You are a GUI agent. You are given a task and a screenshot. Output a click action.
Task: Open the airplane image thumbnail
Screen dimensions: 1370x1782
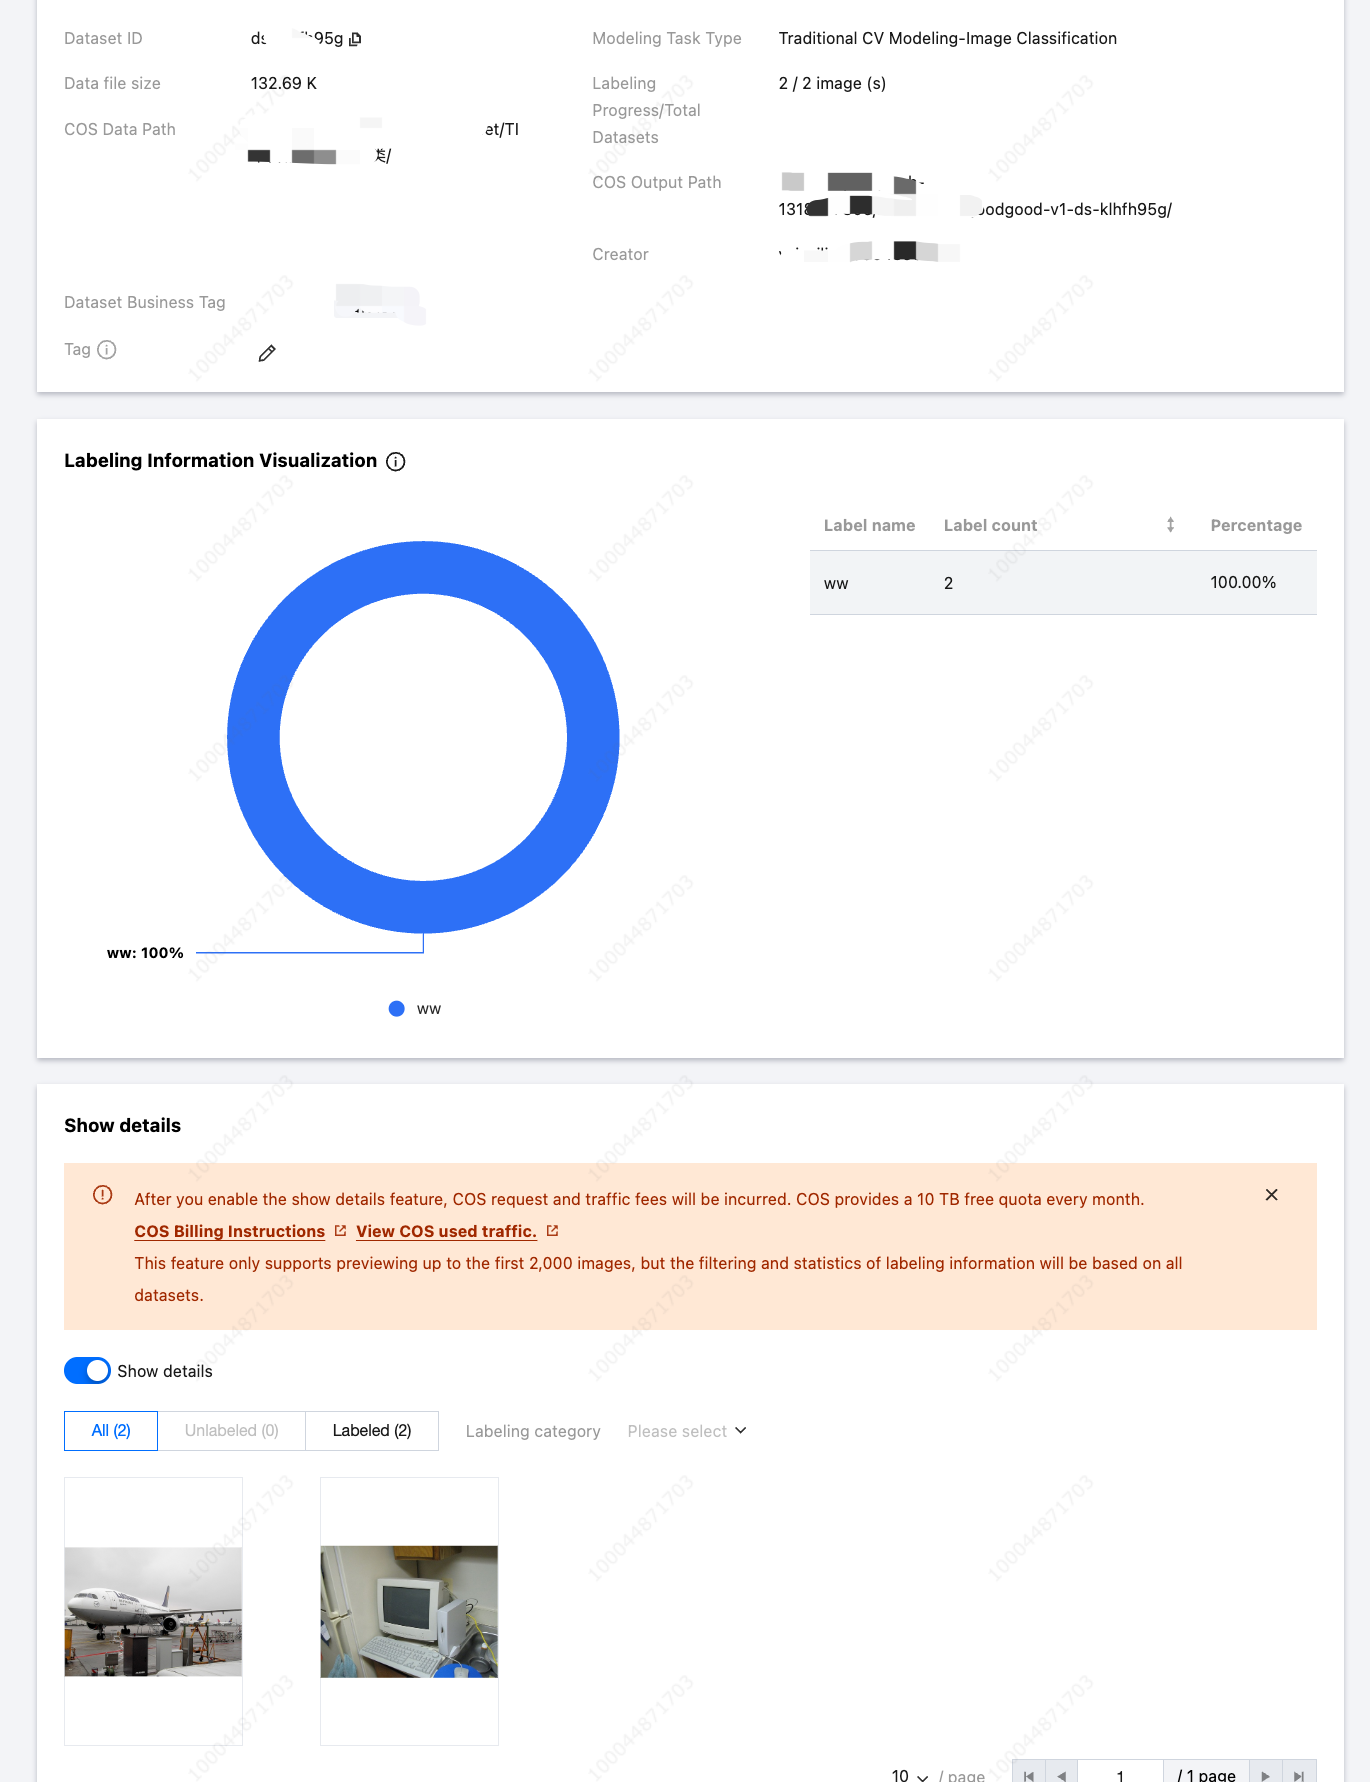pos(153,1611)
